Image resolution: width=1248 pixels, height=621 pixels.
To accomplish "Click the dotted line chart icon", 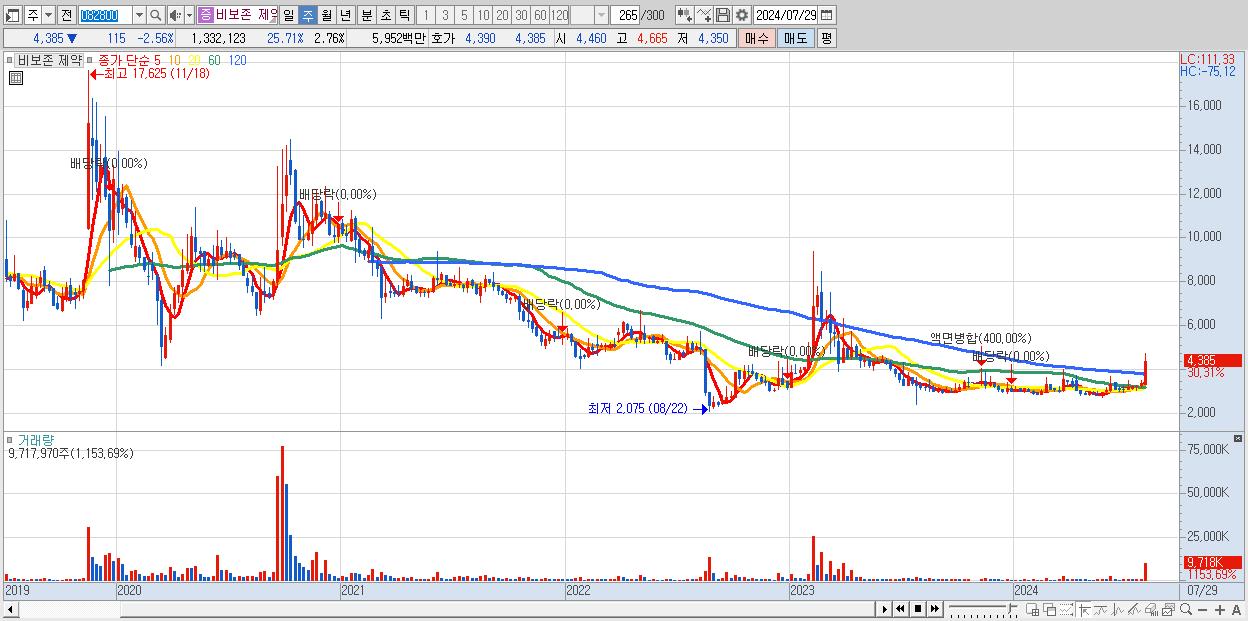I will (1066, 609).
